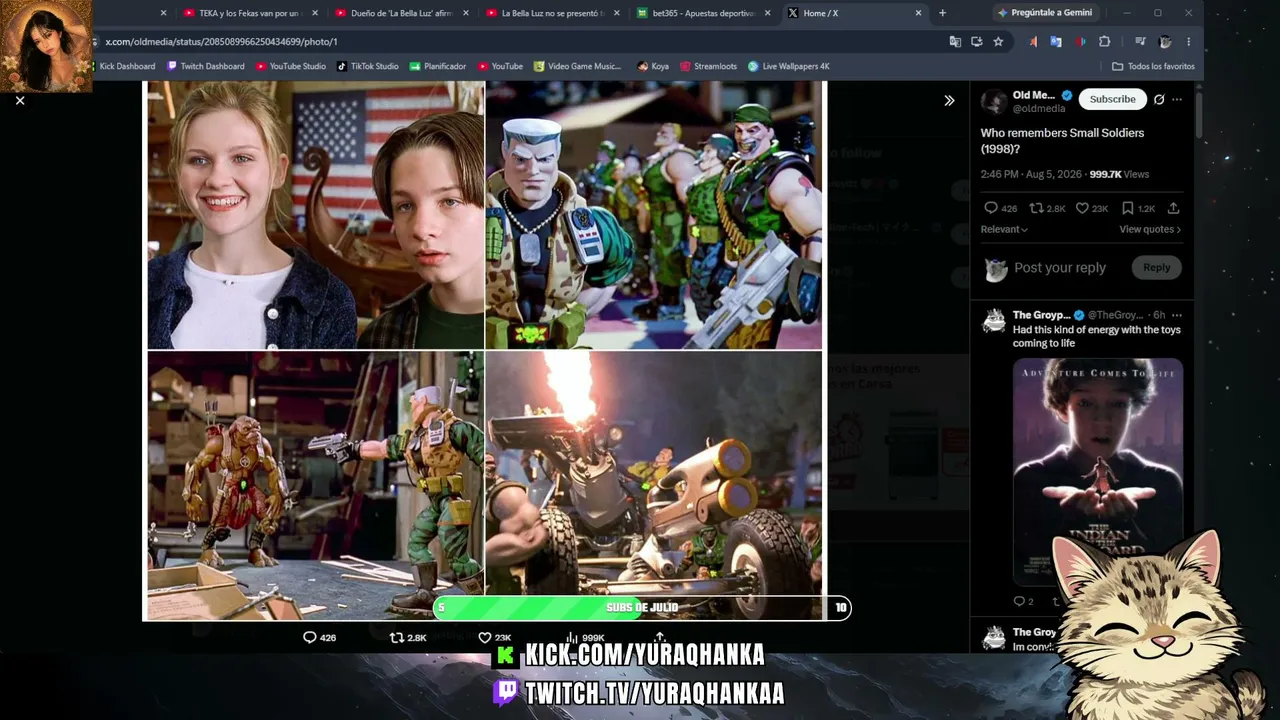
Task: Click the Post your reply field
Action: pyautogui.click(x=1060, y=267)
